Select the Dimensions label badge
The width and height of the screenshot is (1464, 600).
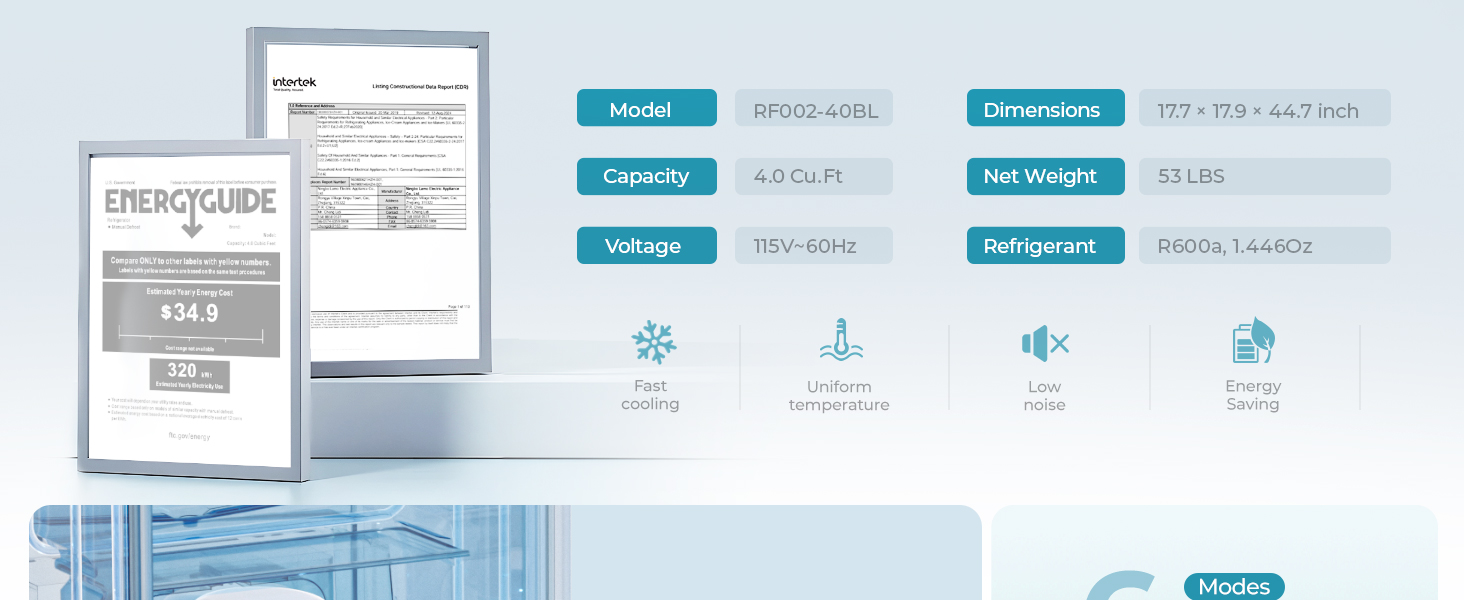(x=1046, y=108)
